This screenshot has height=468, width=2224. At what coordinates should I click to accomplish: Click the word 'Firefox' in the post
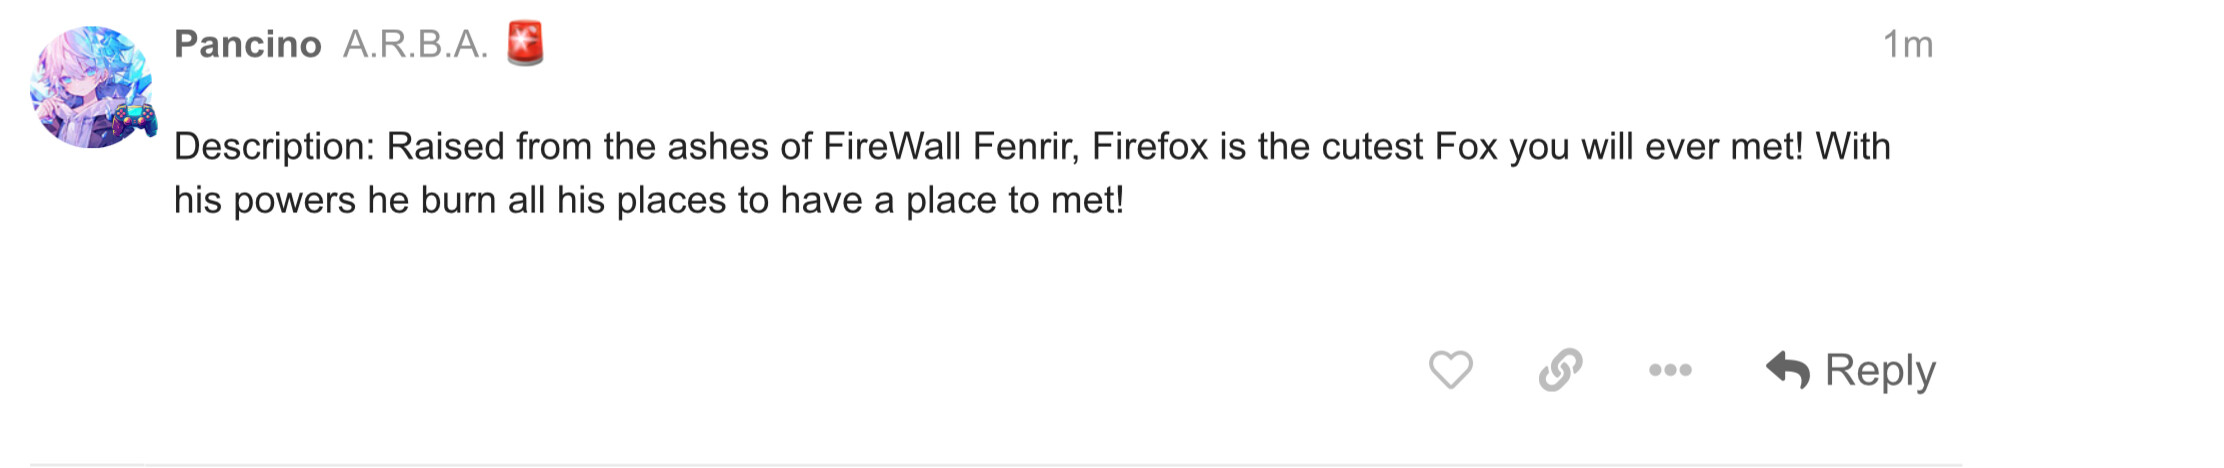[x=1149, y=147]
